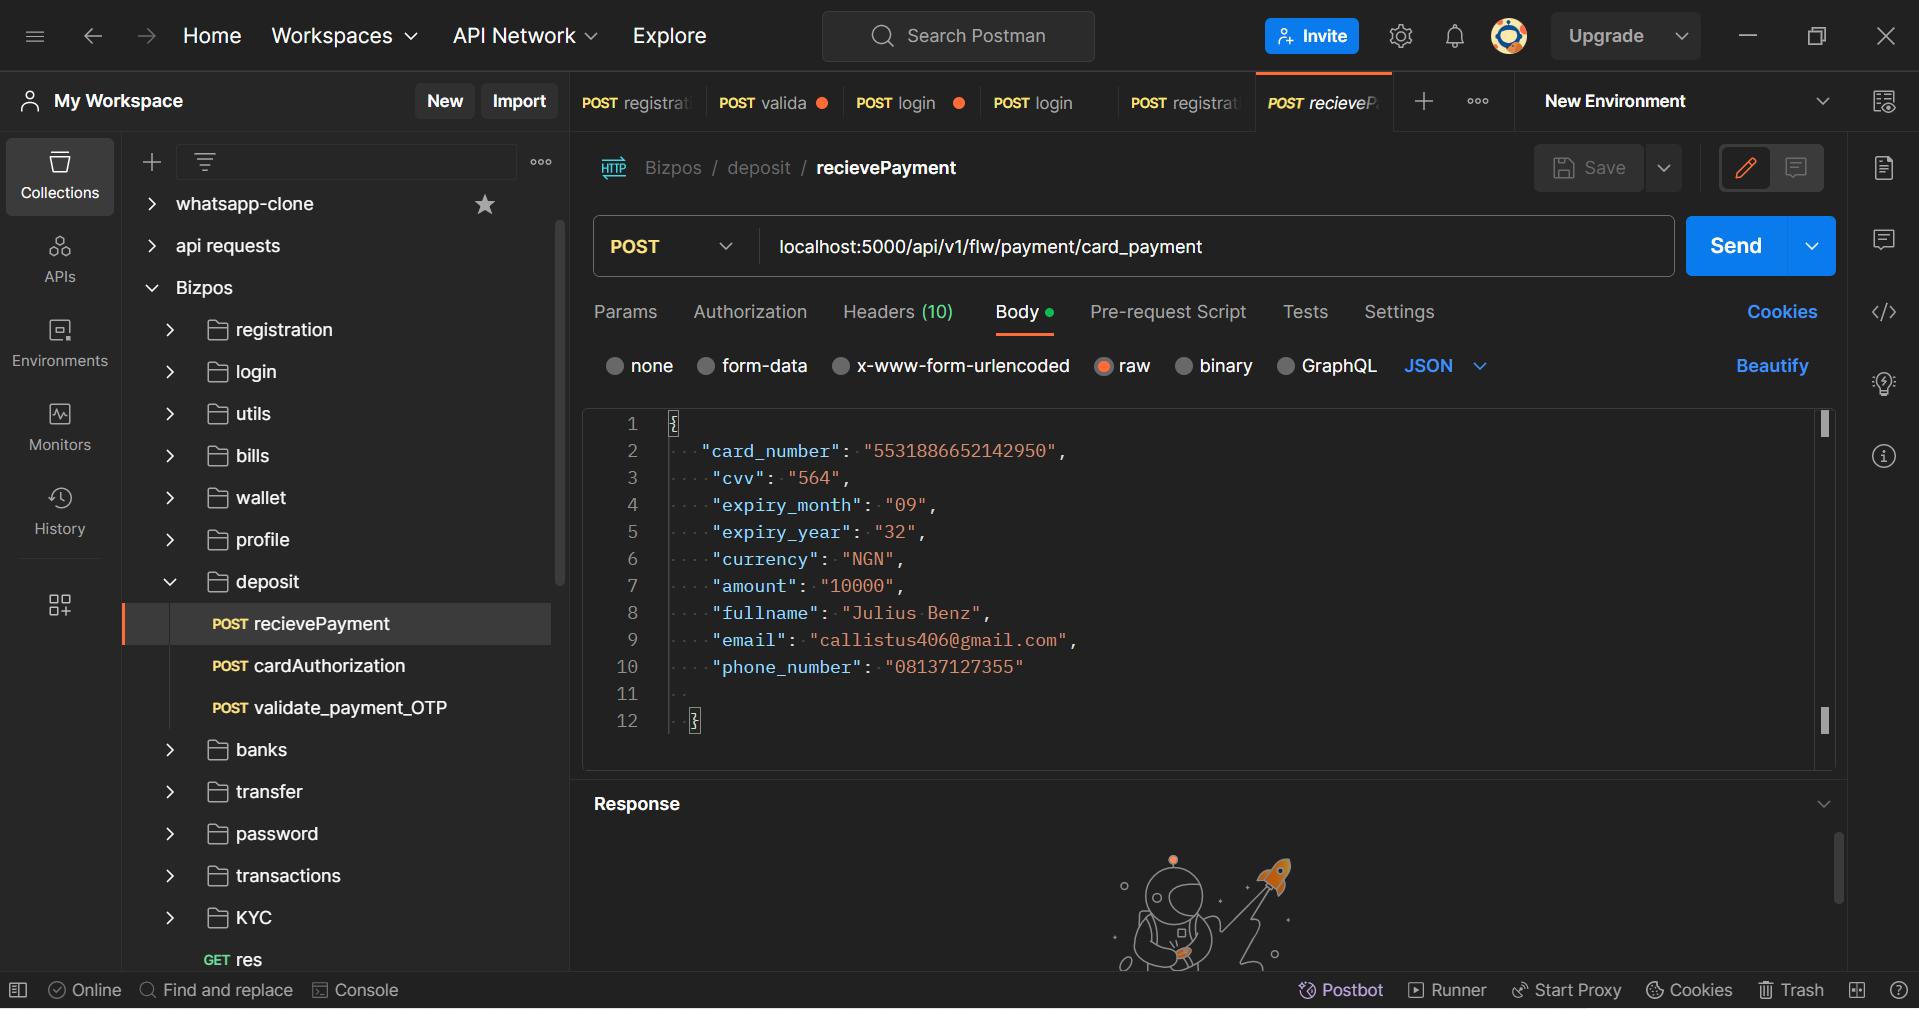Click the Invite button
This screenshot has width=1919, height=1009.
tap(1312, 36)
